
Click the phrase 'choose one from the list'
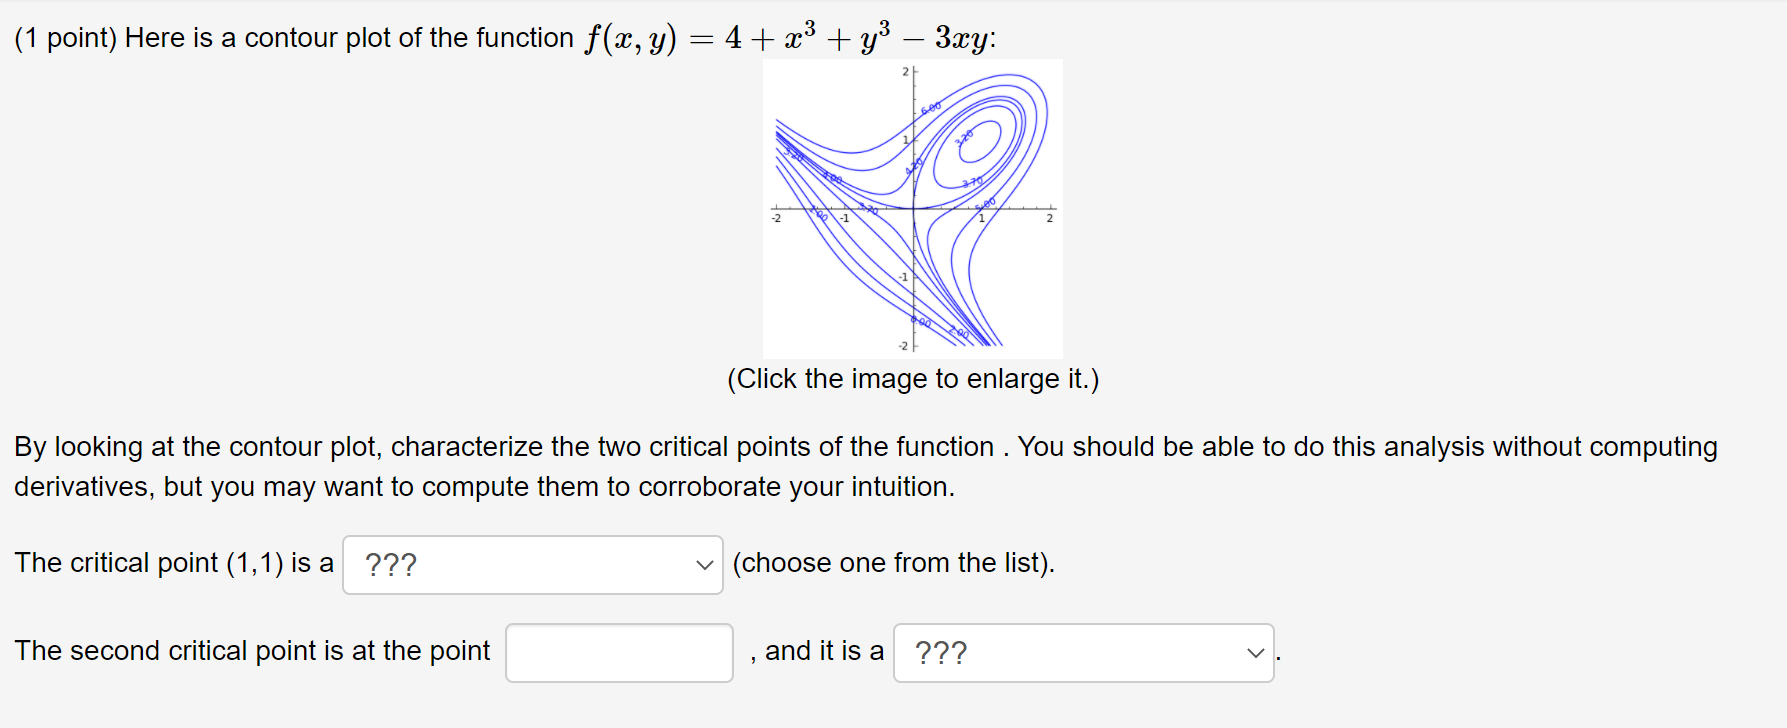892,563
